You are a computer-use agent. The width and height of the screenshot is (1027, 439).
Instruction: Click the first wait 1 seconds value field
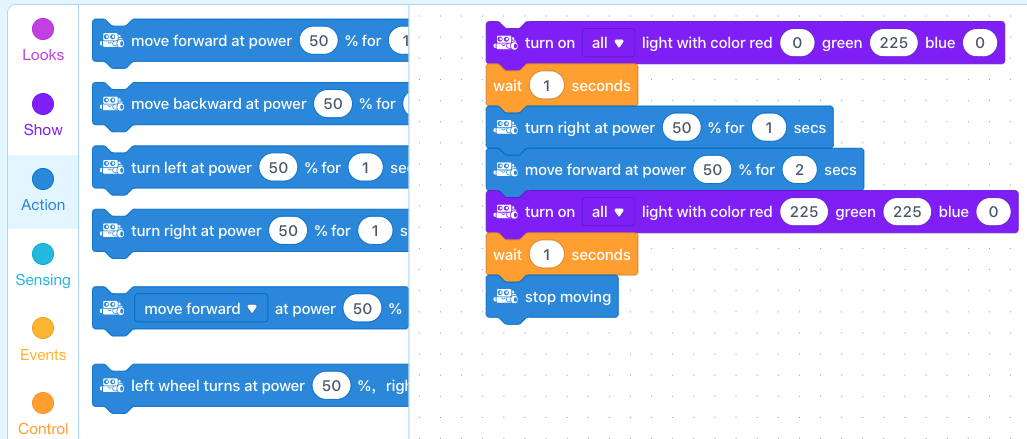click(547, 86)
